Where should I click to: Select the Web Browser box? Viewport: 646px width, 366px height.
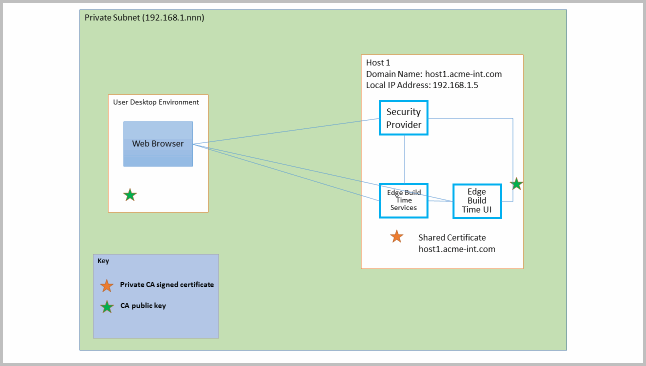click(x=158, y=144)
